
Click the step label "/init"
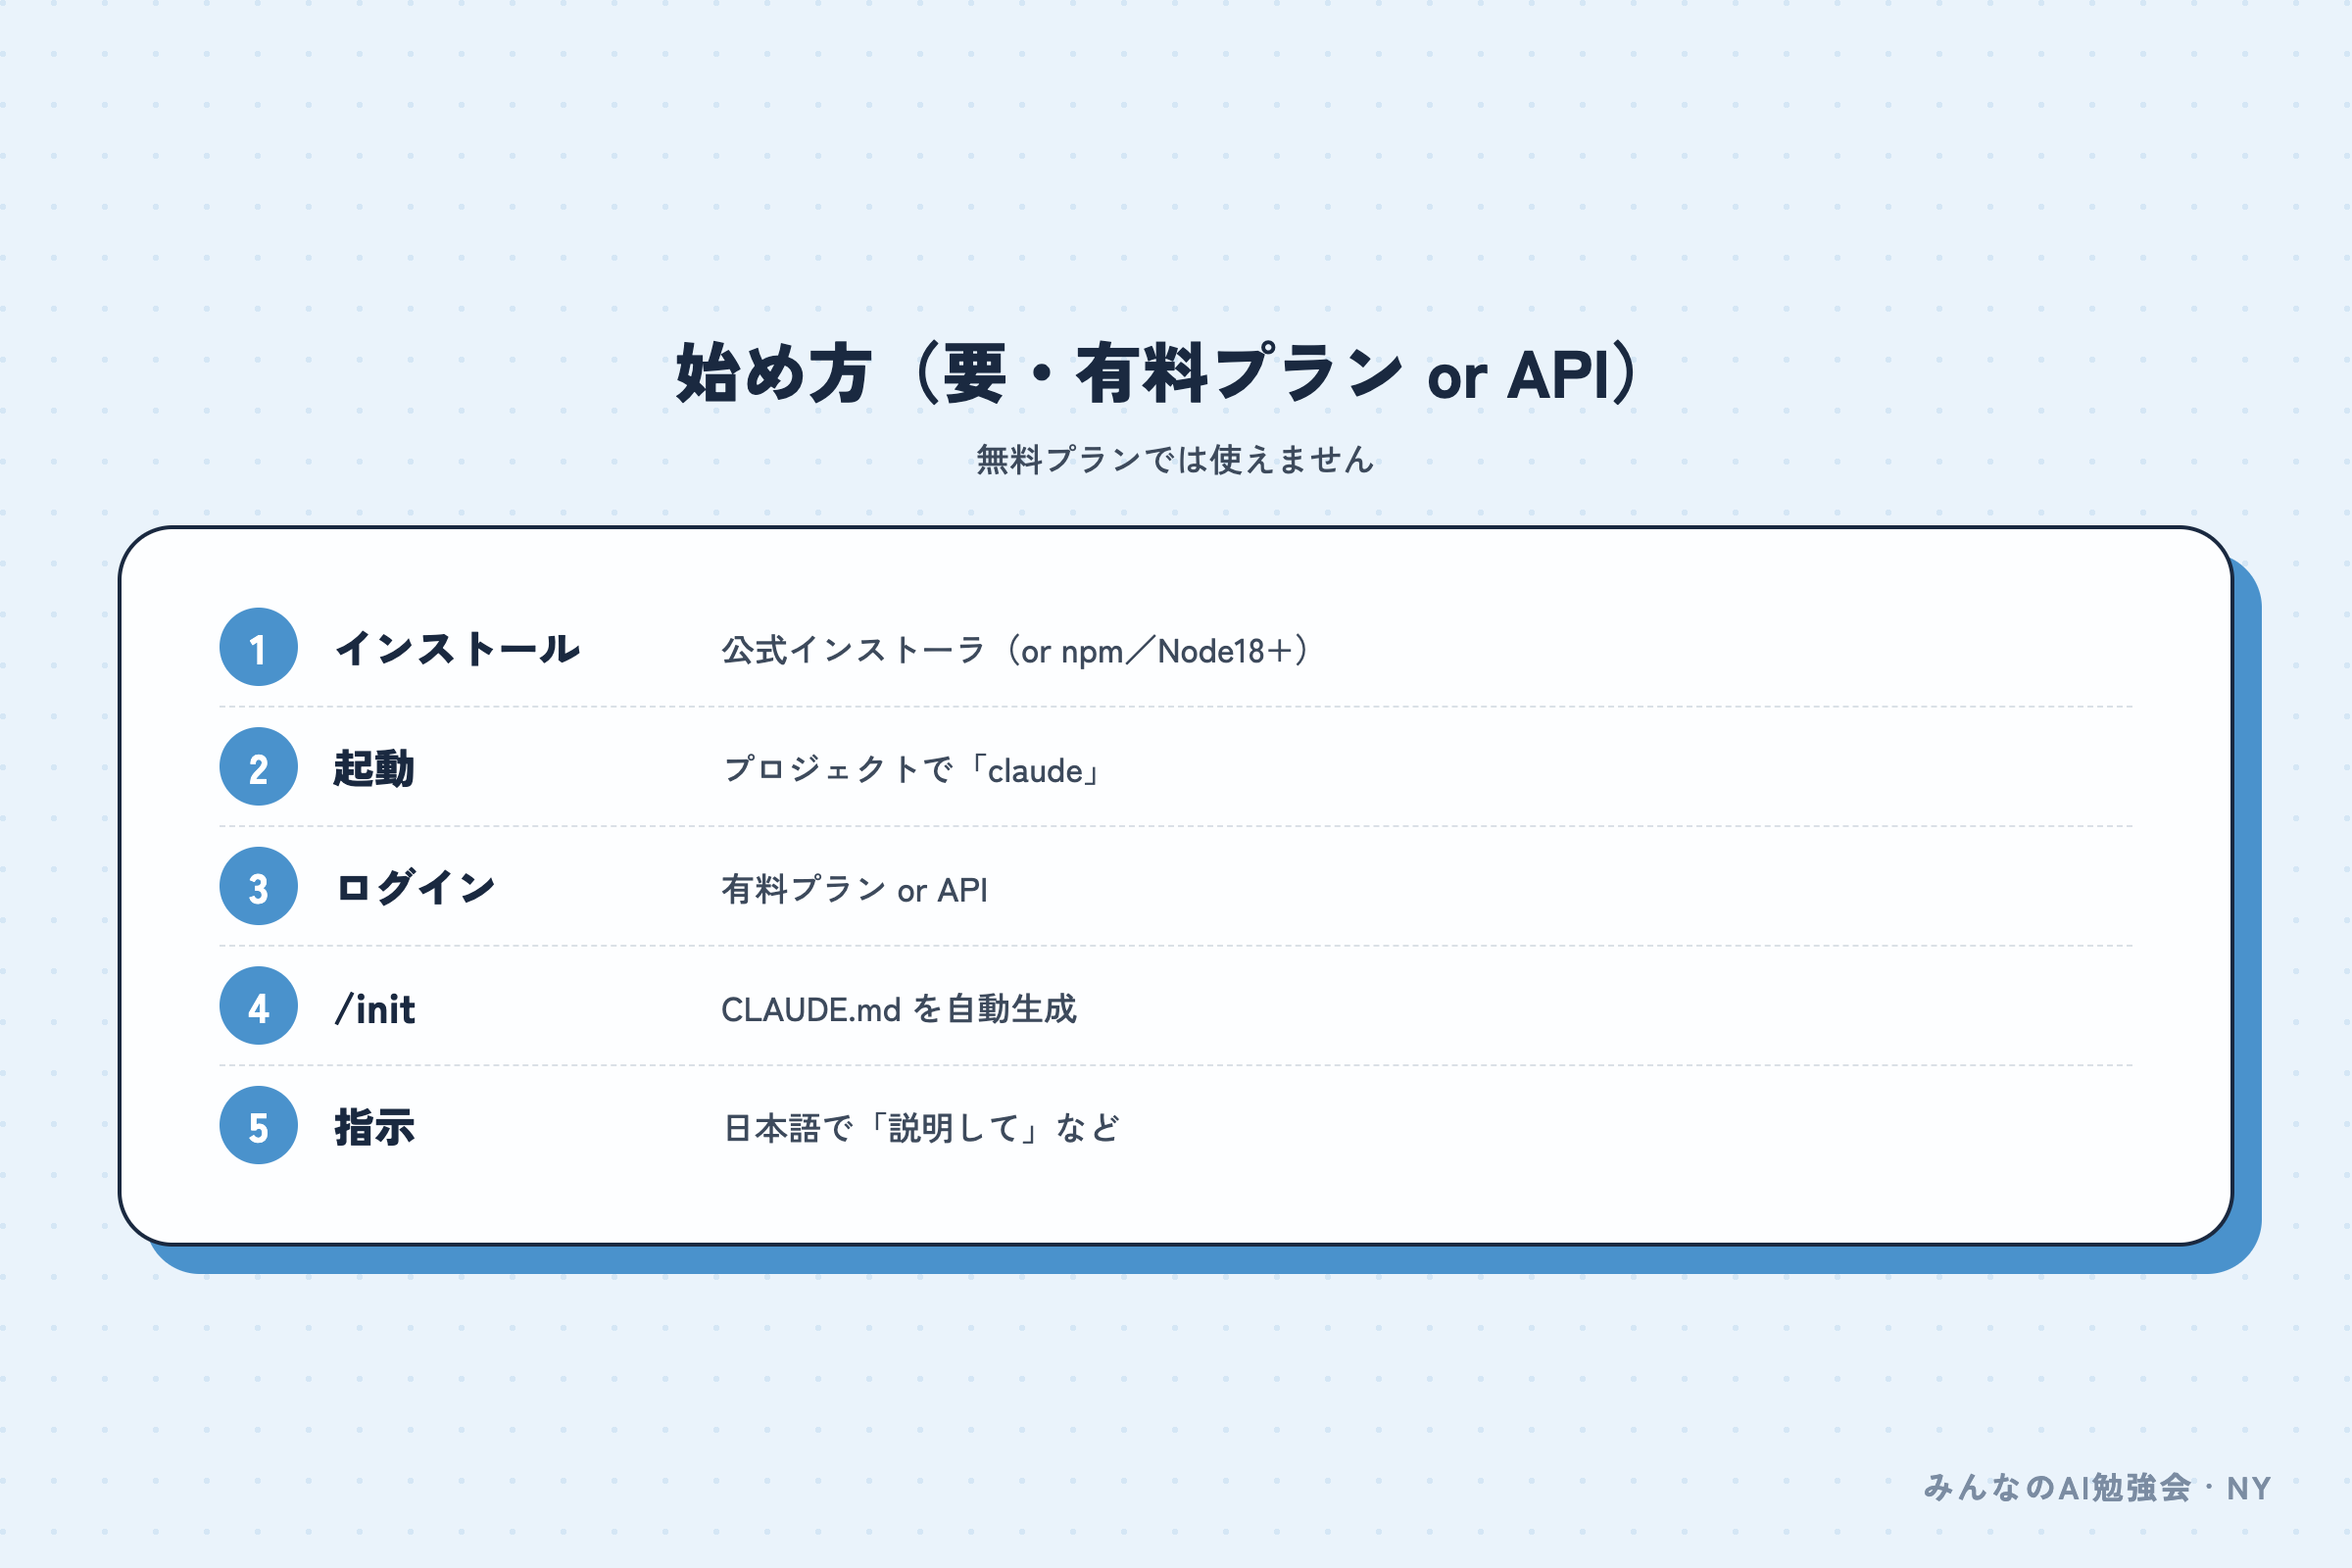pyautogui.click(x=375, y=1008)
